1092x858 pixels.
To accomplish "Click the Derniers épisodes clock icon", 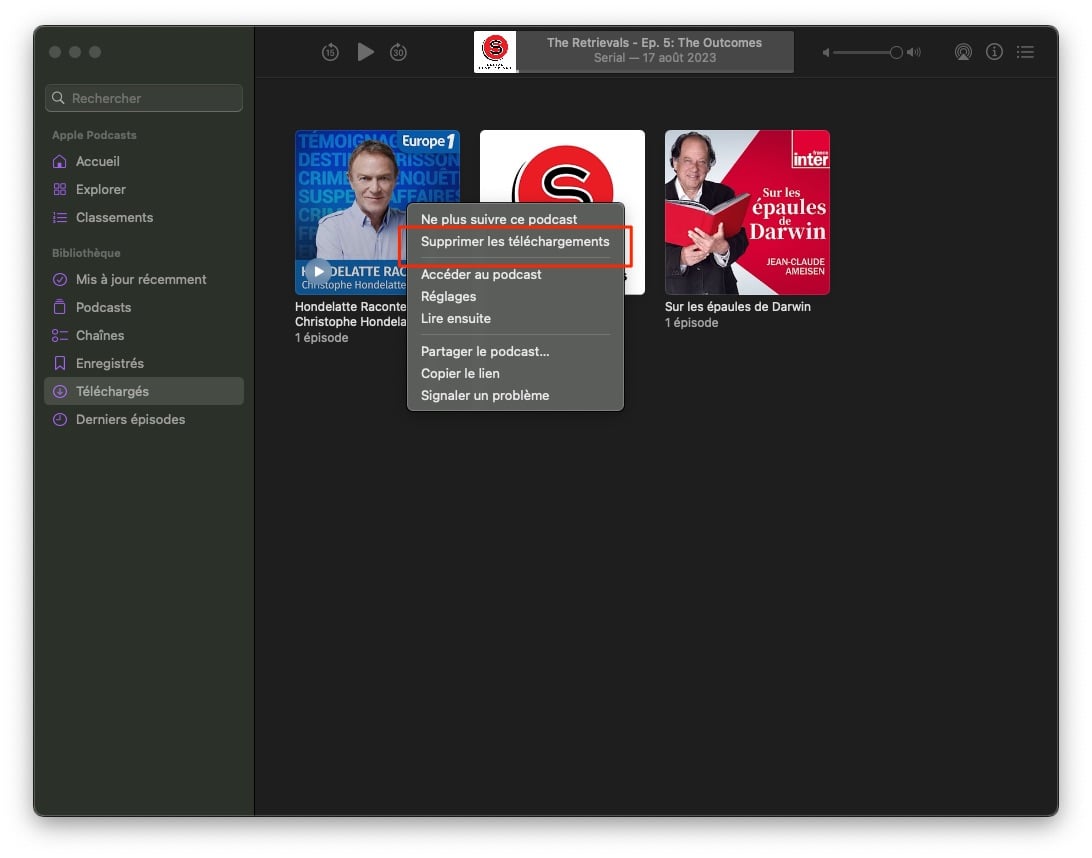I will coord(60,419).
